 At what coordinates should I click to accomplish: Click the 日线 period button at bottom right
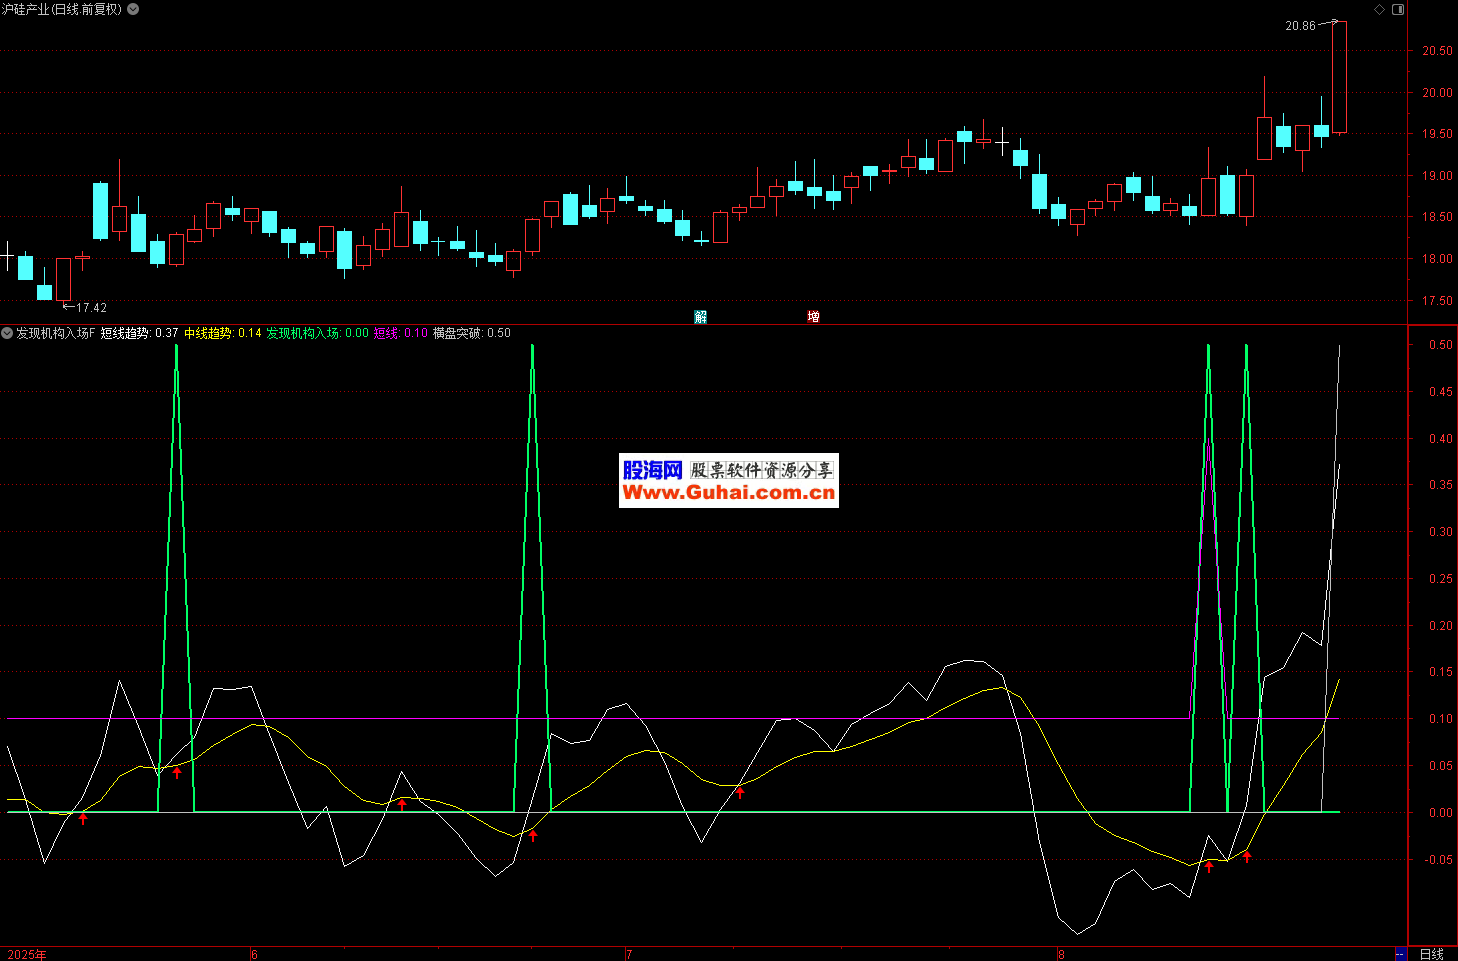1432,954
